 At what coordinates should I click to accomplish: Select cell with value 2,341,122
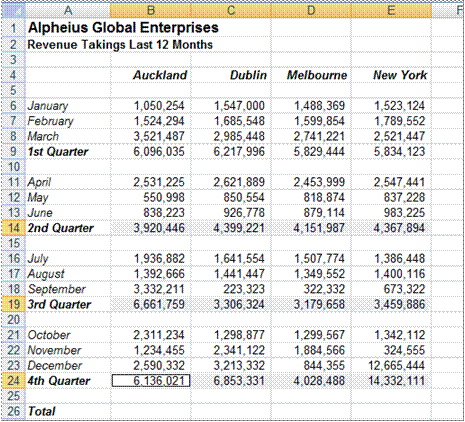coord(231,350)
